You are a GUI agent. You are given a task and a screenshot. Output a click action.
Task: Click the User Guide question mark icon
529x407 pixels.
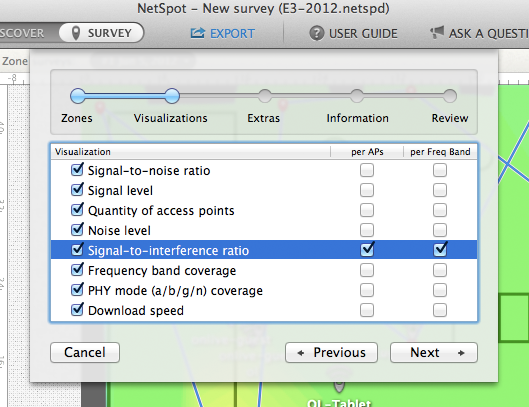316,33
